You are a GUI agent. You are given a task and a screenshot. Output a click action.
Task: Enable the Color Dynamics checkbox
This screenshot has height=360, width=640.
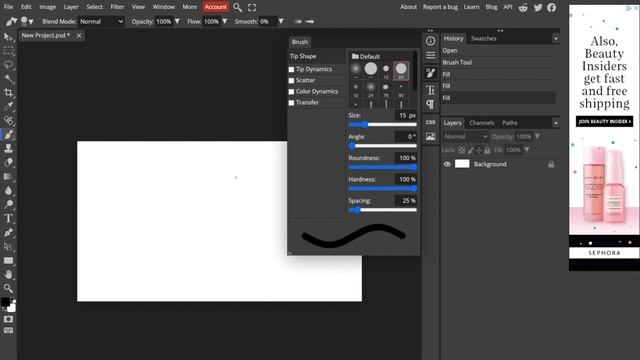tap(291, 91)
